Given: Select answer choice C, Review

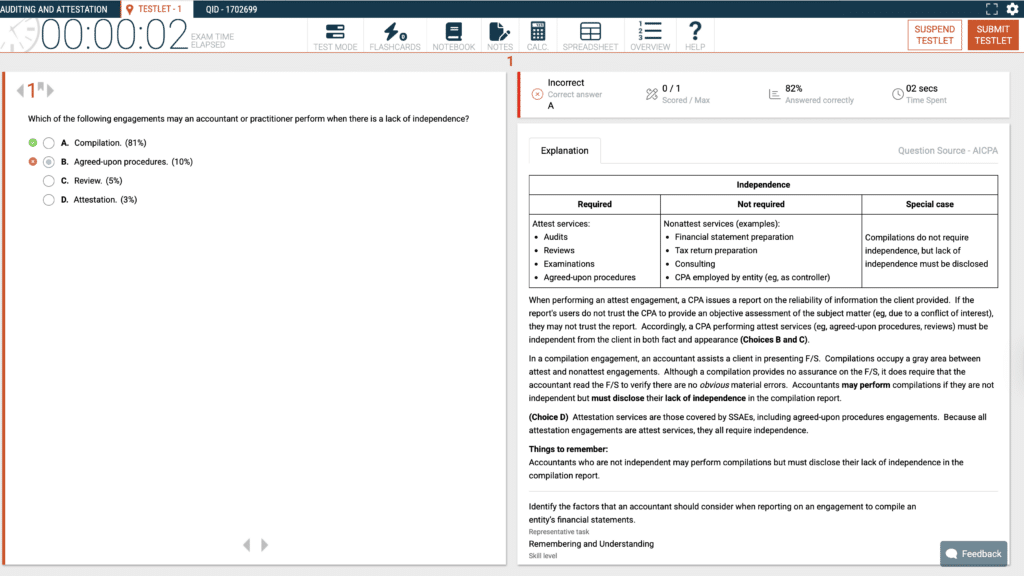Looking at the screenshot, I should point(48,180).
